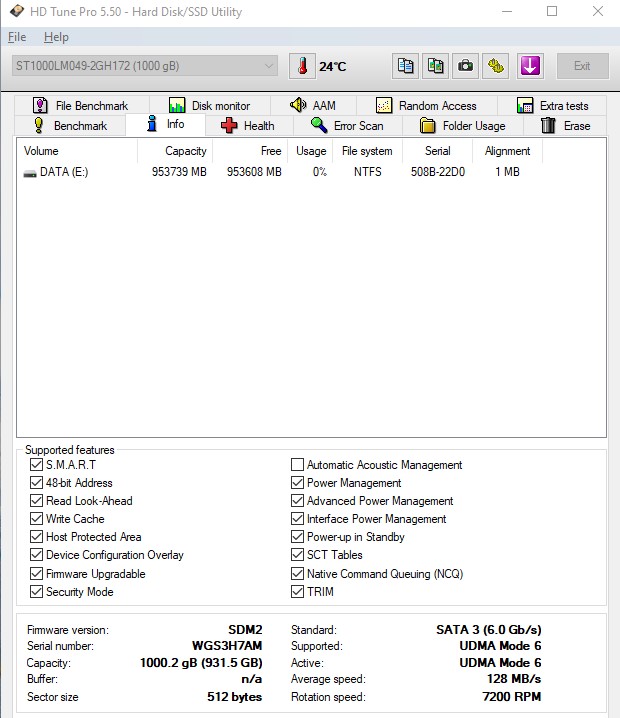Click the thermometer temperature icon

pos(302,66)
